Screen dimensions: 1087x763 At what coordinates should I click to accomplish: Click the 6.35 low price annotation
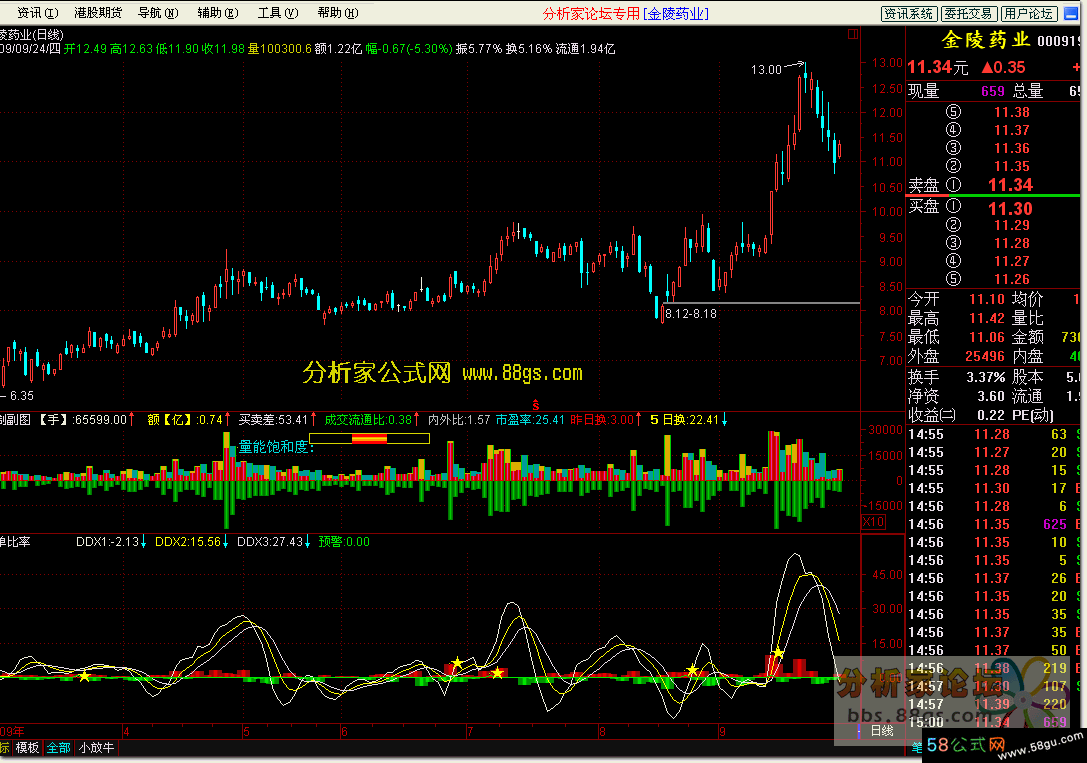21,396
